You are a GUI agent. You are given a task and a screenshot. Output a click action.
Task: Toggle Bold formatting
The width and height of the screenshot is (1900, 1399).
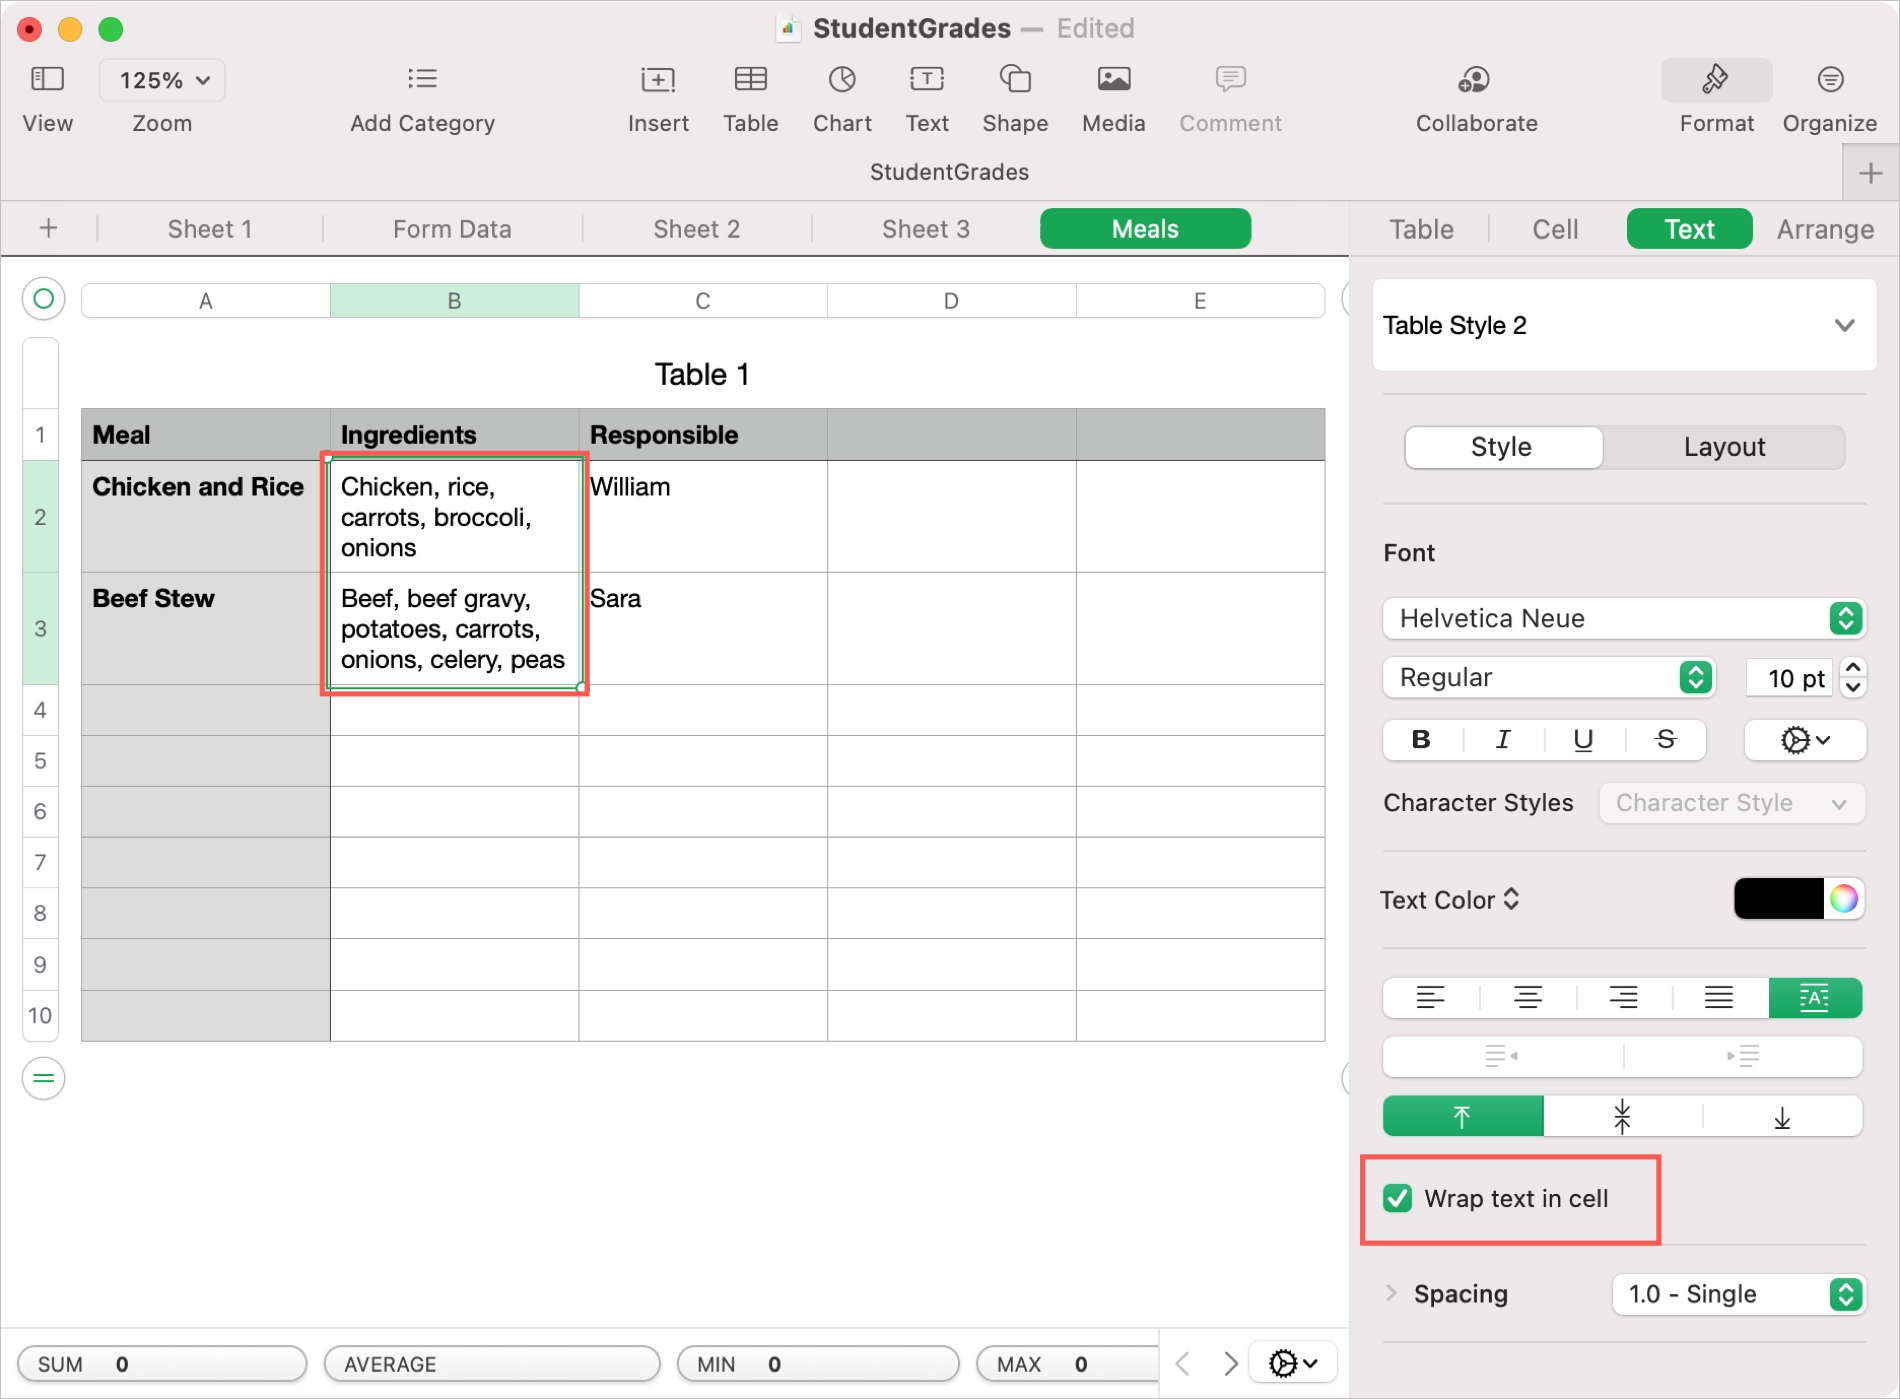coord(1421,740)
